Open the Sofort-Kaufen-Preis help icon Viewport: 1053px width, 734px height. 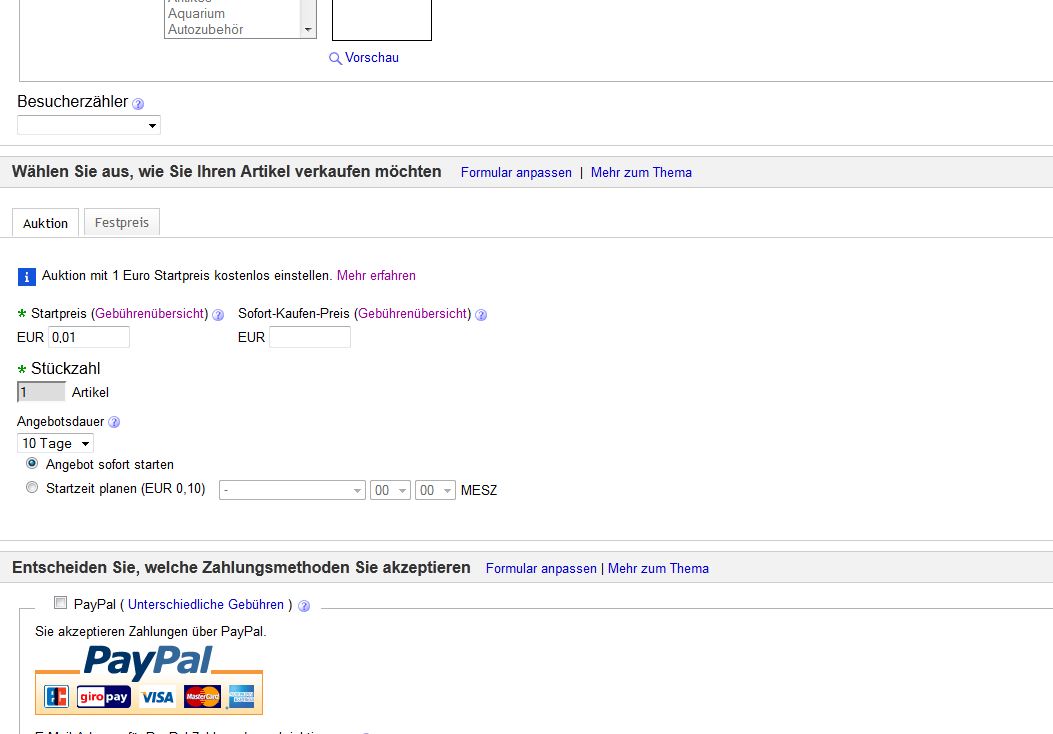tap(481, 315)
